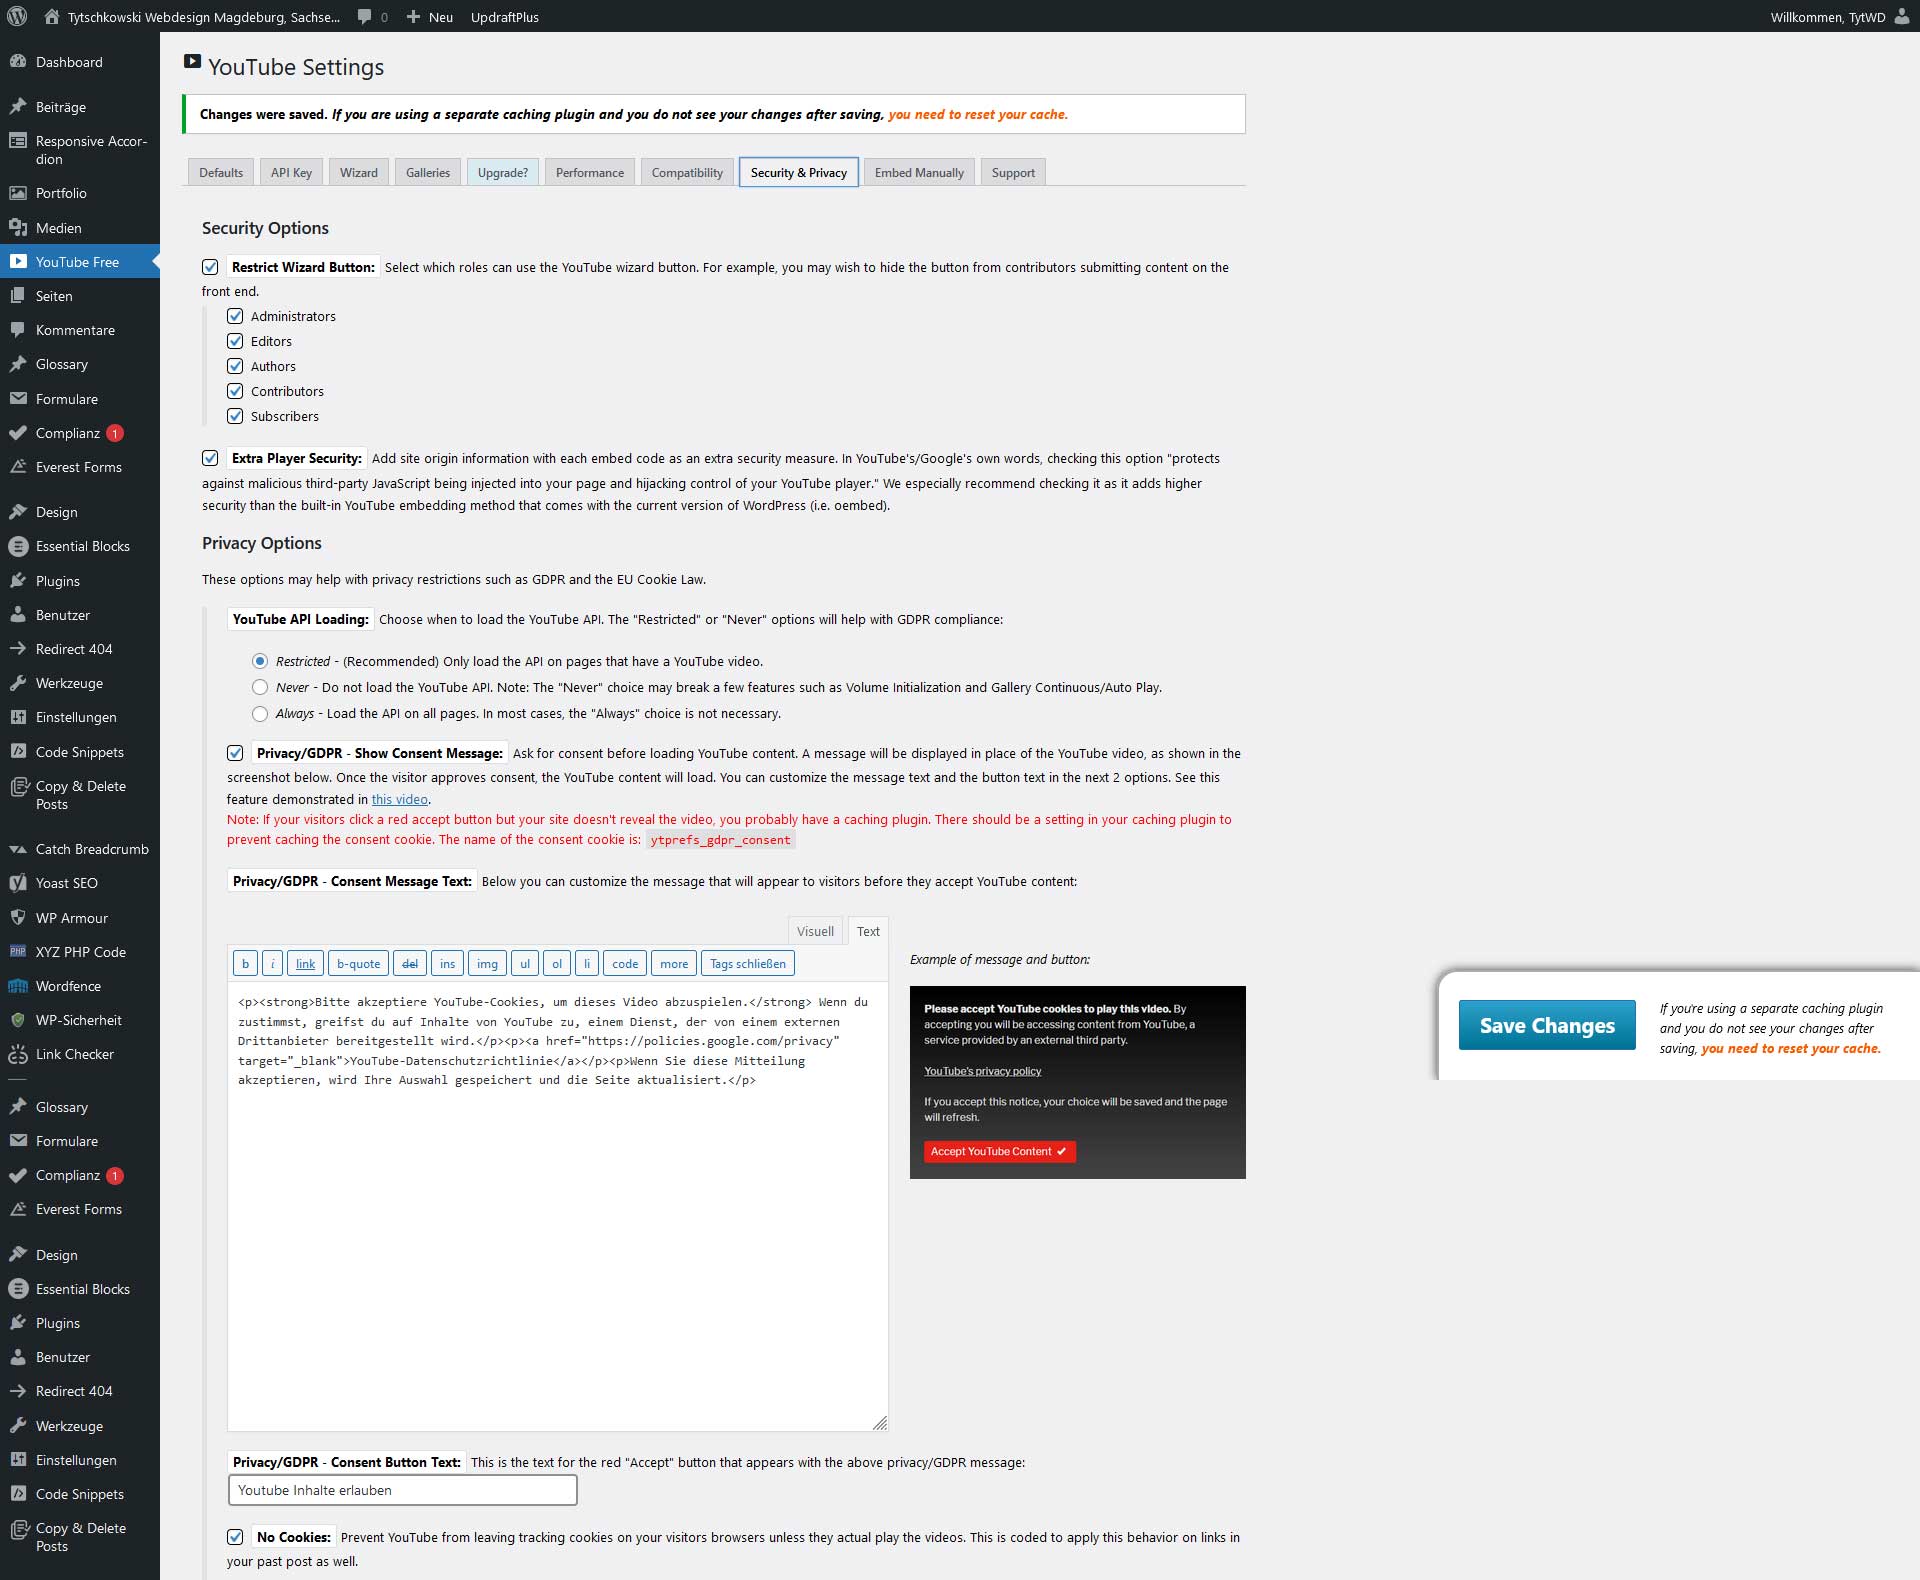Click the first Everest Forms icon

coord(18,467)
